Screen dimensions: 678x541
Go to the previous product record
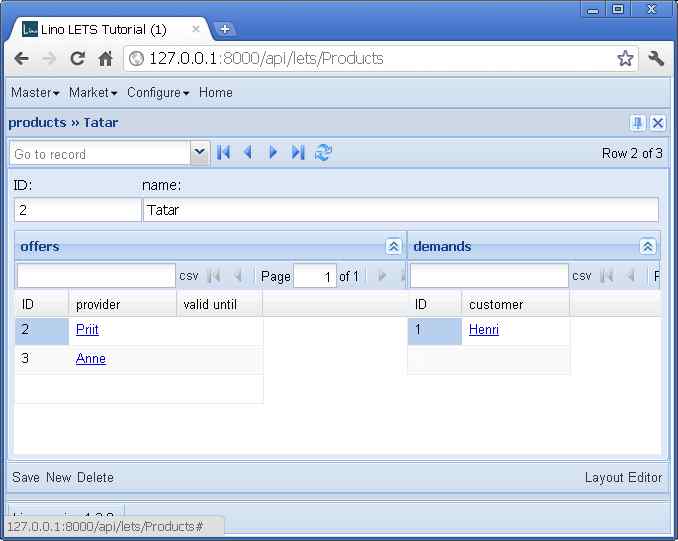pyautogui.click(x=248, y=152)
